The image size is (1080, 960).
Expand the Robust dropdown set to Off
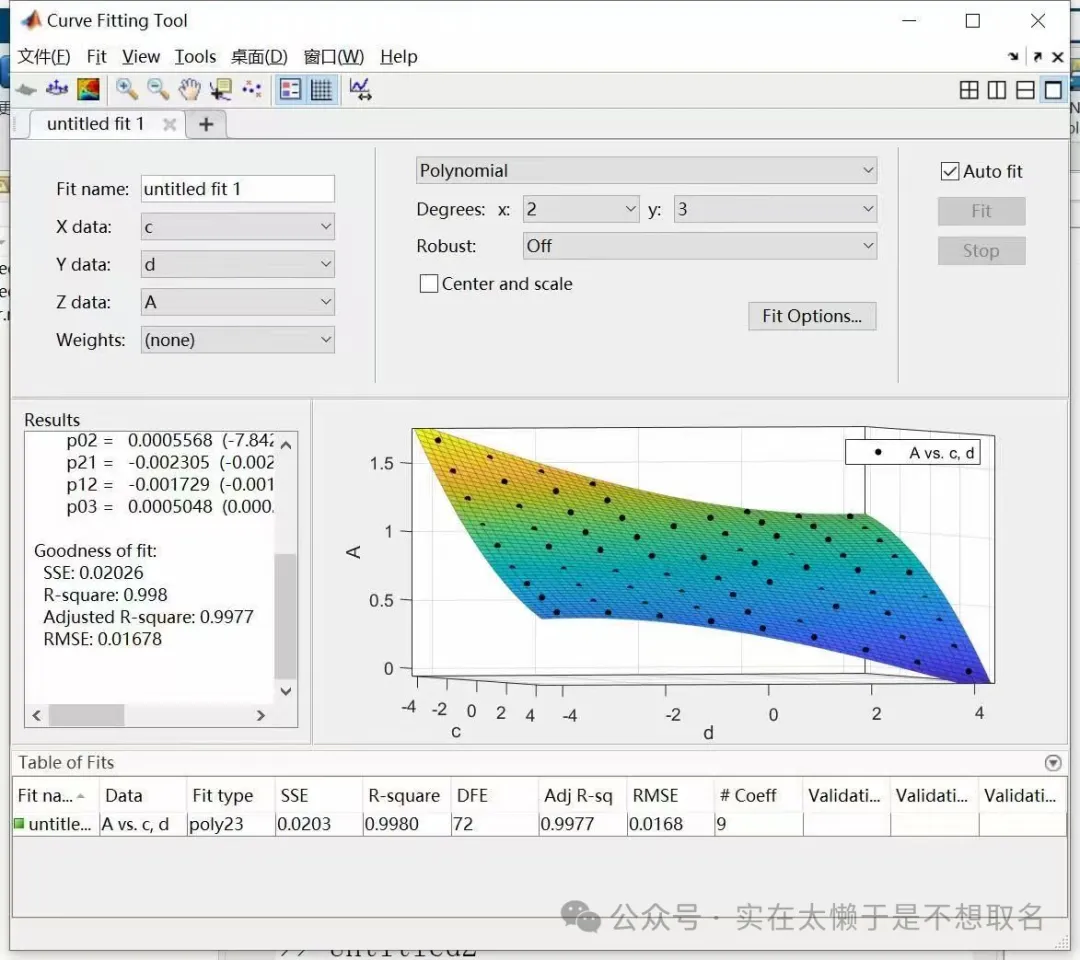(x=699, y=246)
